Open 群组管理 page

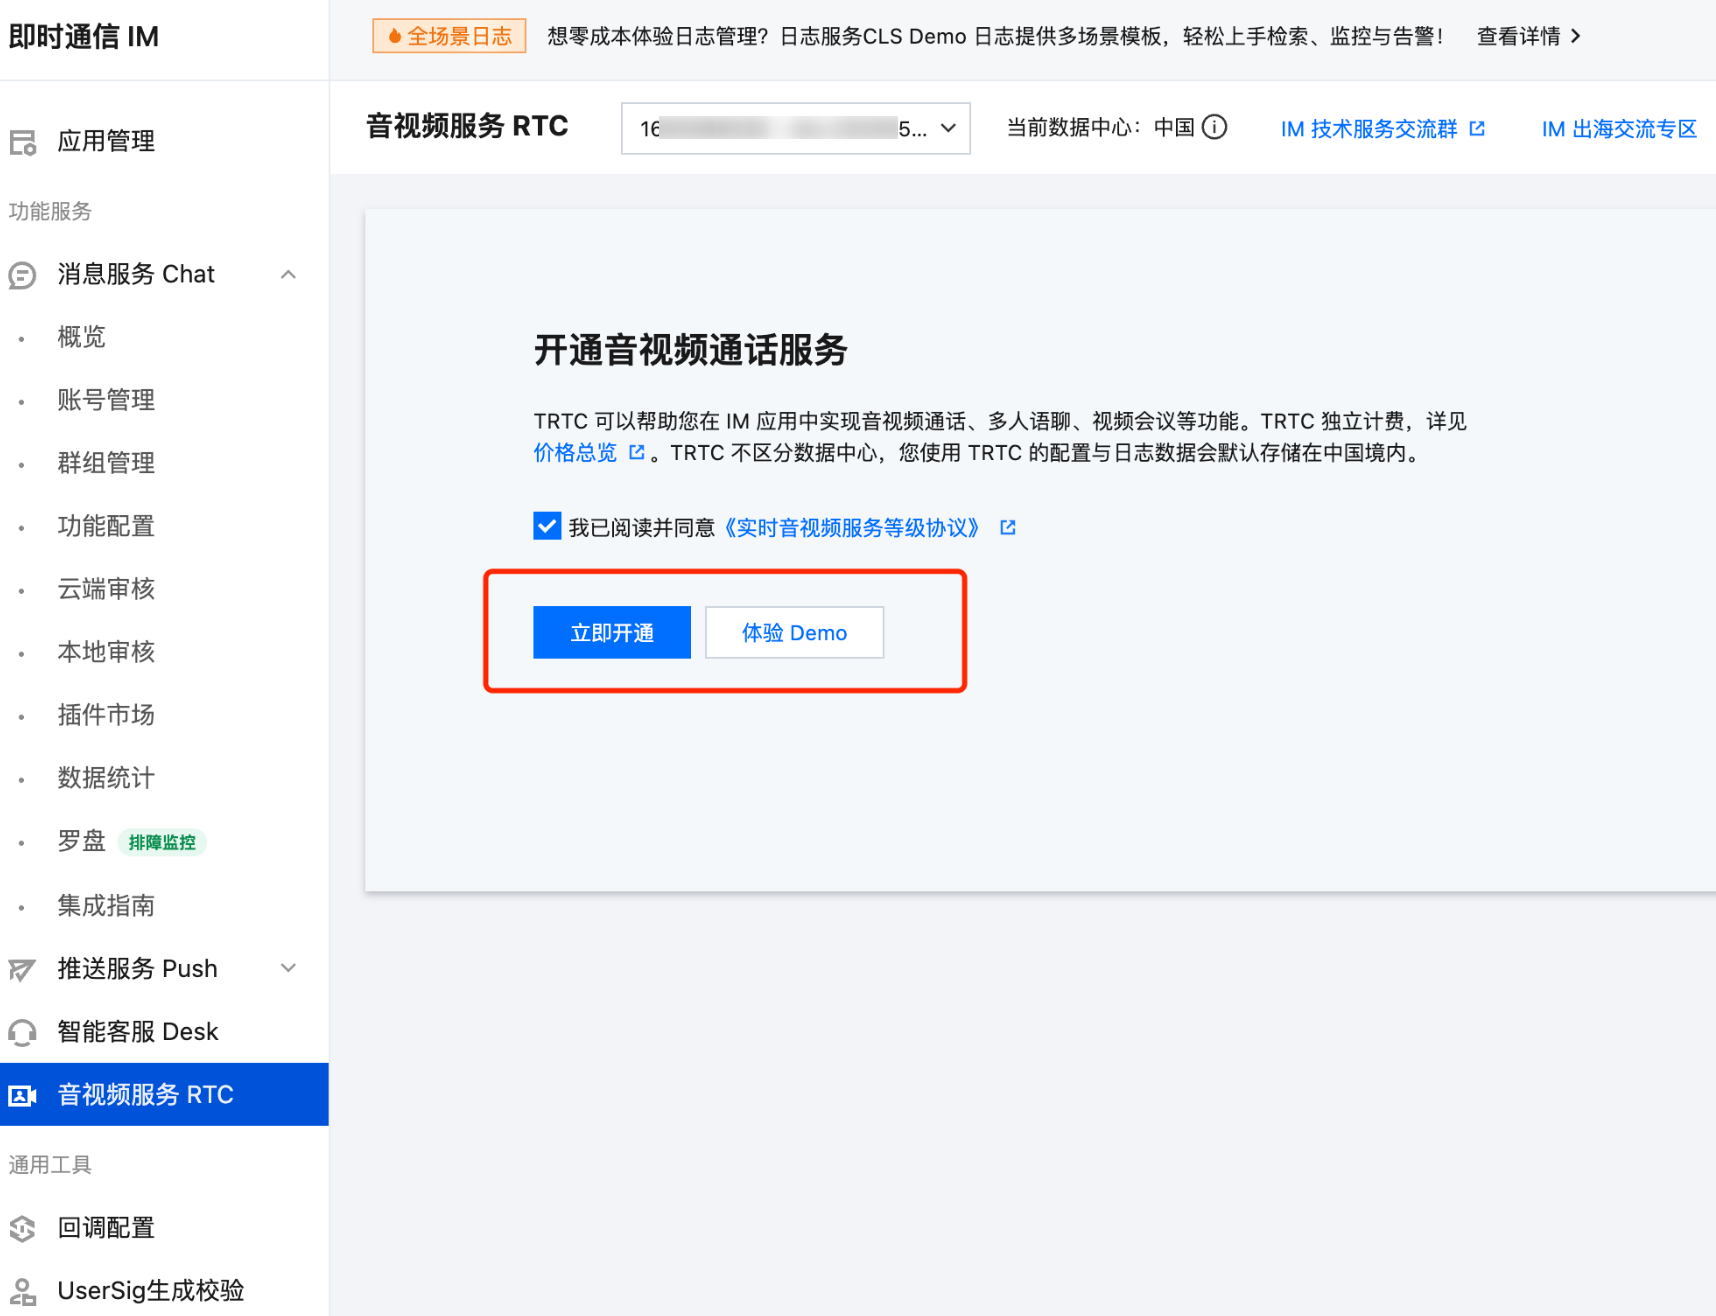coord(106,463)
